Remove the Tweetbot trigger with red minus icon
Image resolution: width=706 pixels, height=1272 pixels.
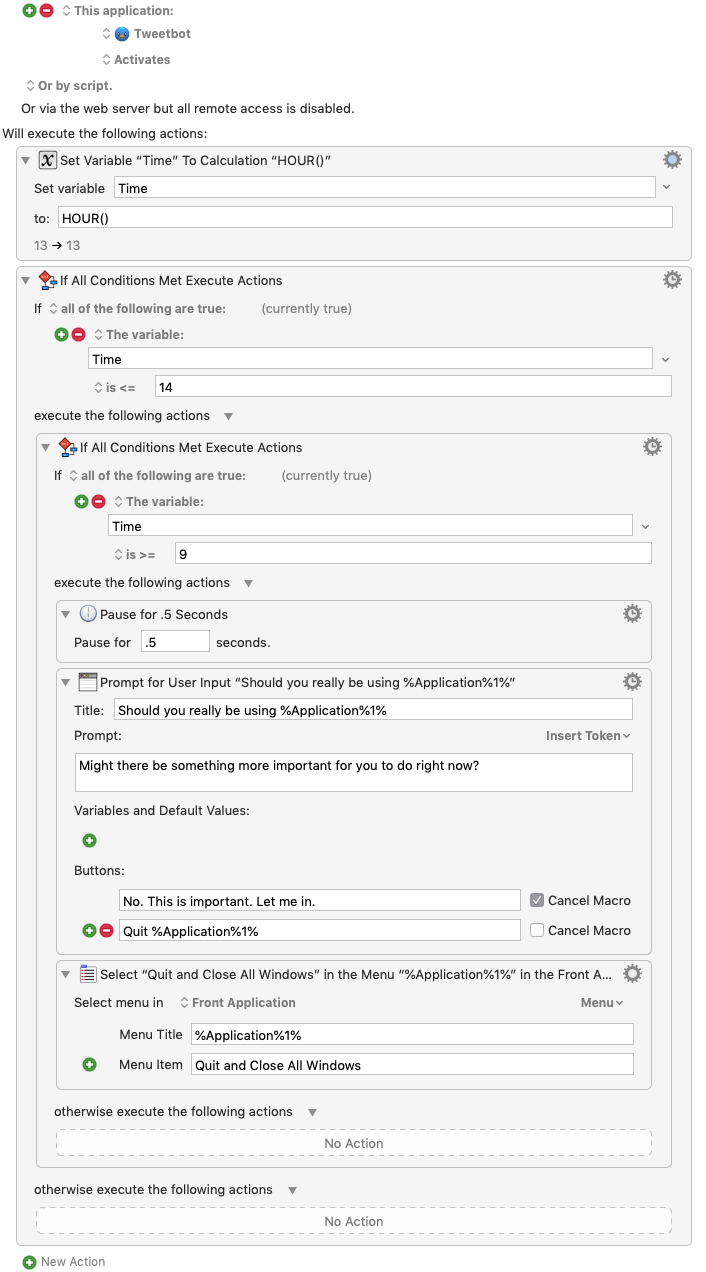tap(46, 10)
